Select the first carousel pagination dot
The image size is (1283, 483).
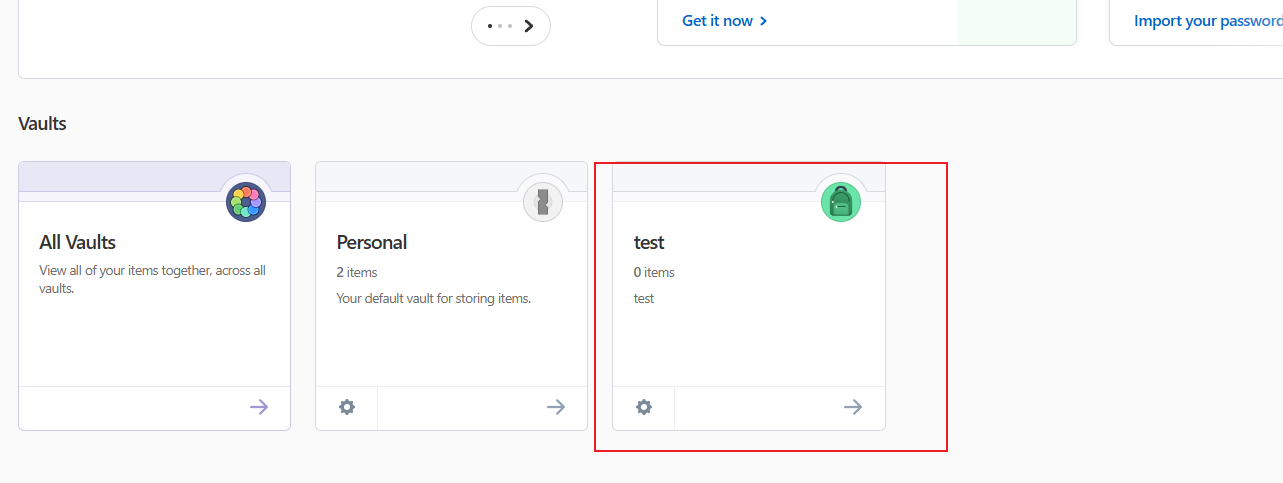pos(489,26)
